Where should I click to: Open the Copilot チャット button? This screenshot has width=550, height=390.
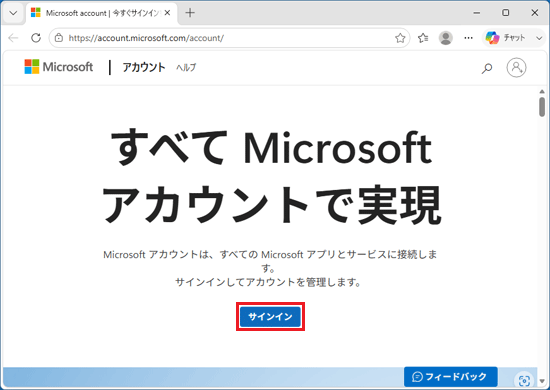(x=506, y=38)
